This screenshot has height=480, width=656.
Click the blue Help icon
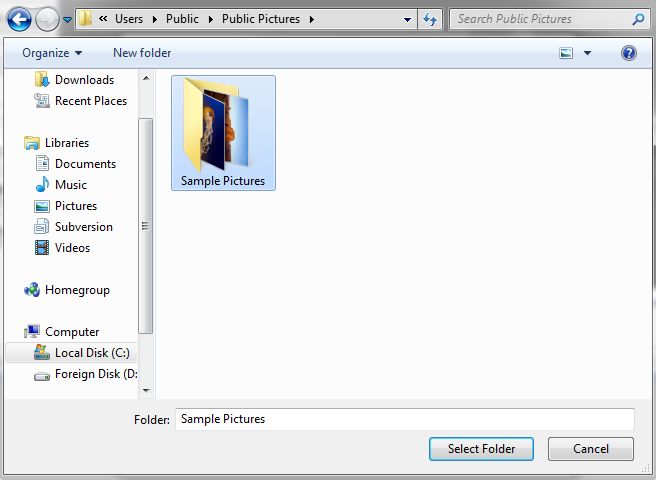tap(628, 53)
